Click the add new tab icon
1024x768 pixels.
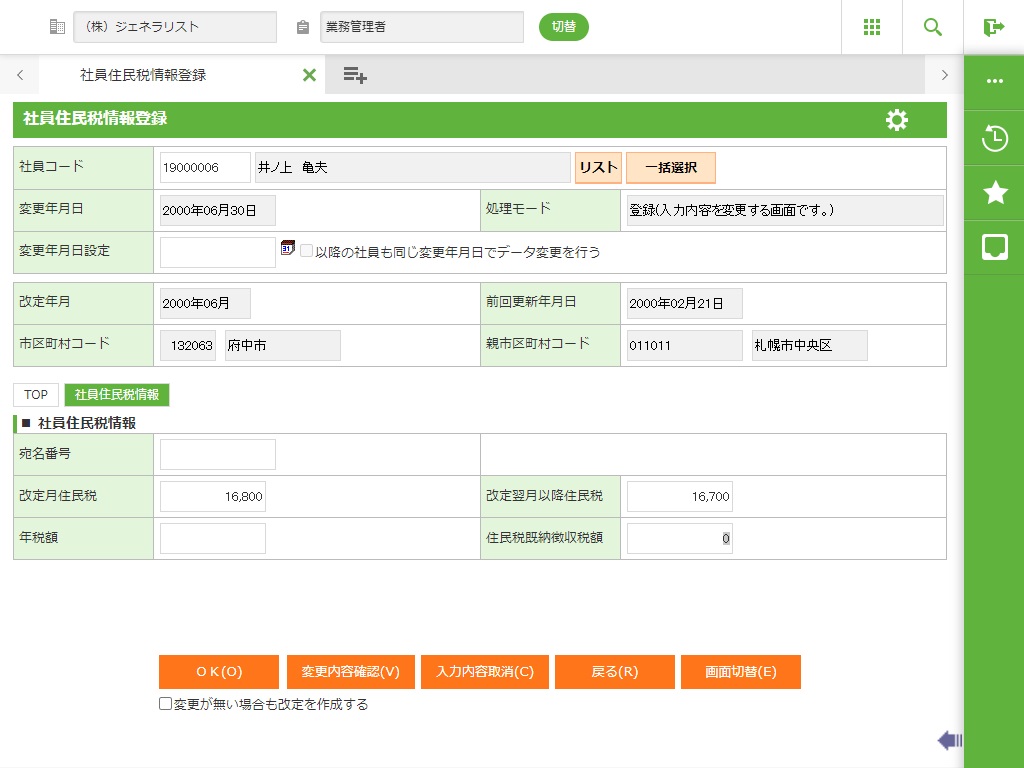tap(355, 75)
